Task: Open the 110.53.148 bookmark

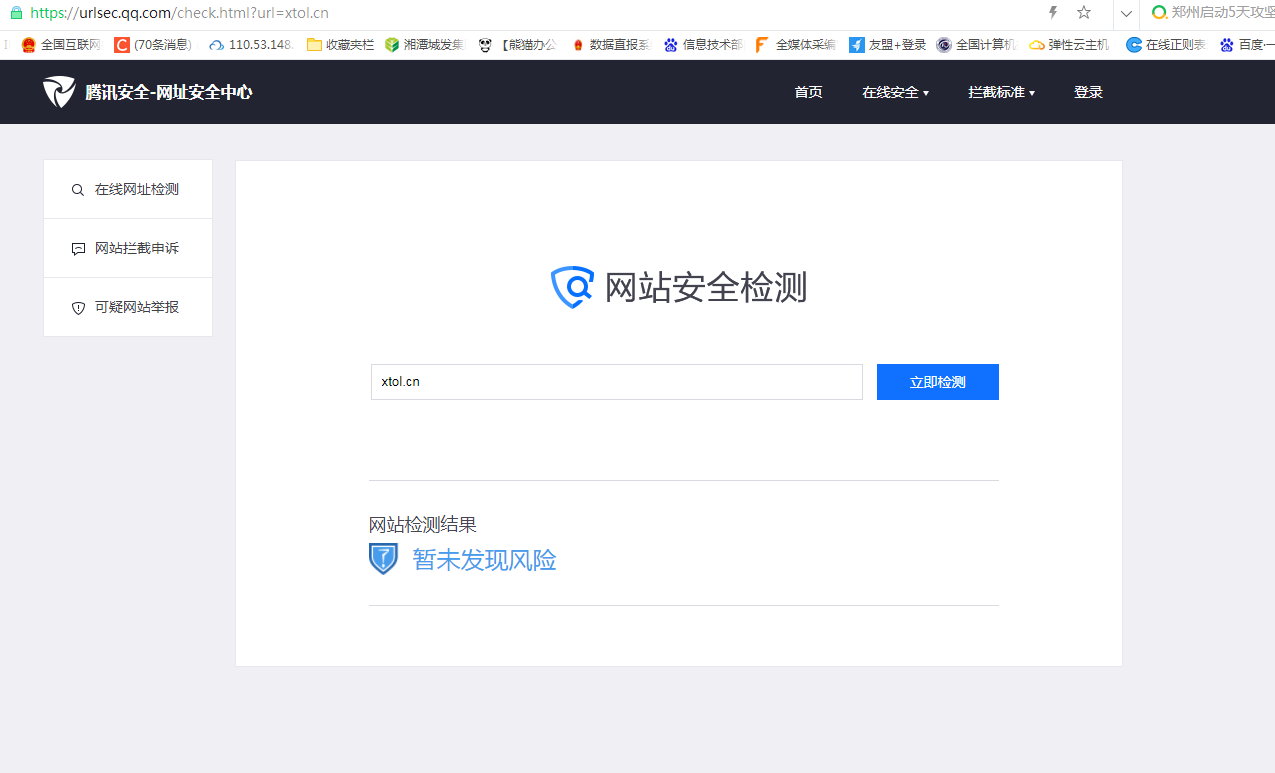Action: click(250, 45)
